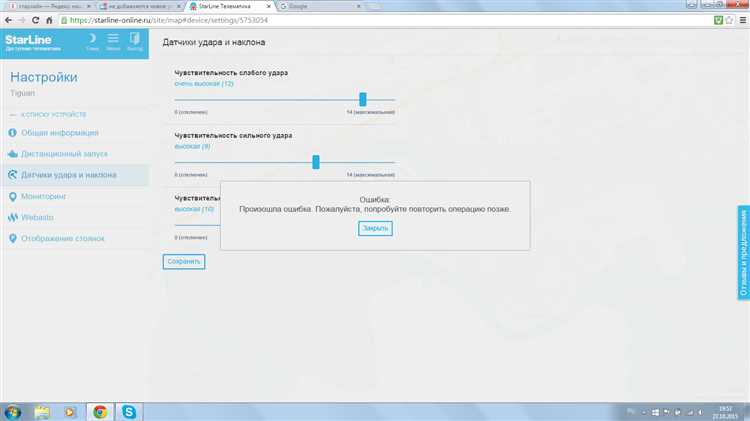Viewport: 750px width, 421px height.
Task: Switch to the second browser tab
Action: [140, 6]
